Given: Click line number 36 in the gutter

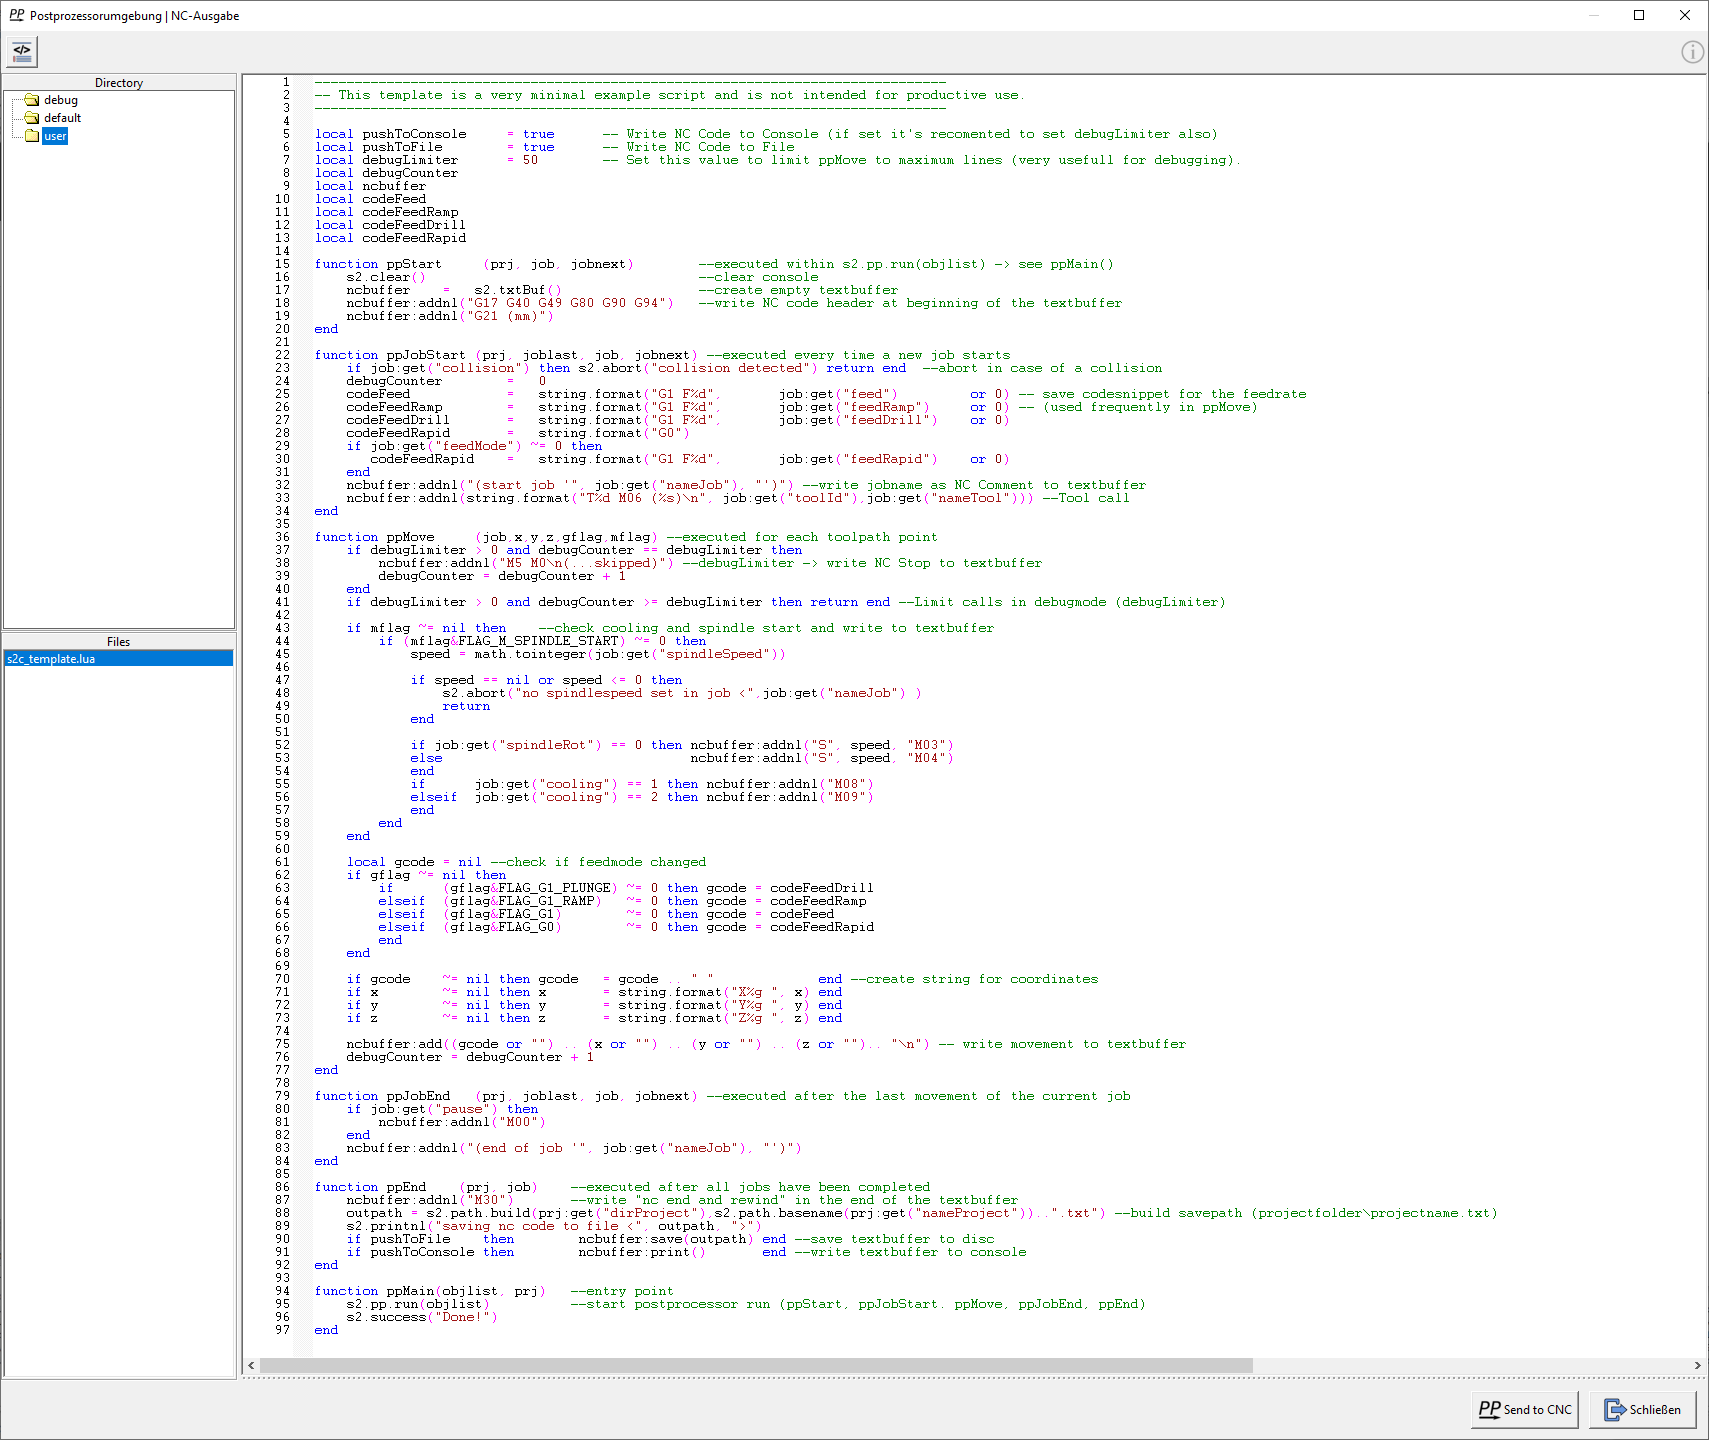Looking at the screenshot, I should tap(282, 537).
